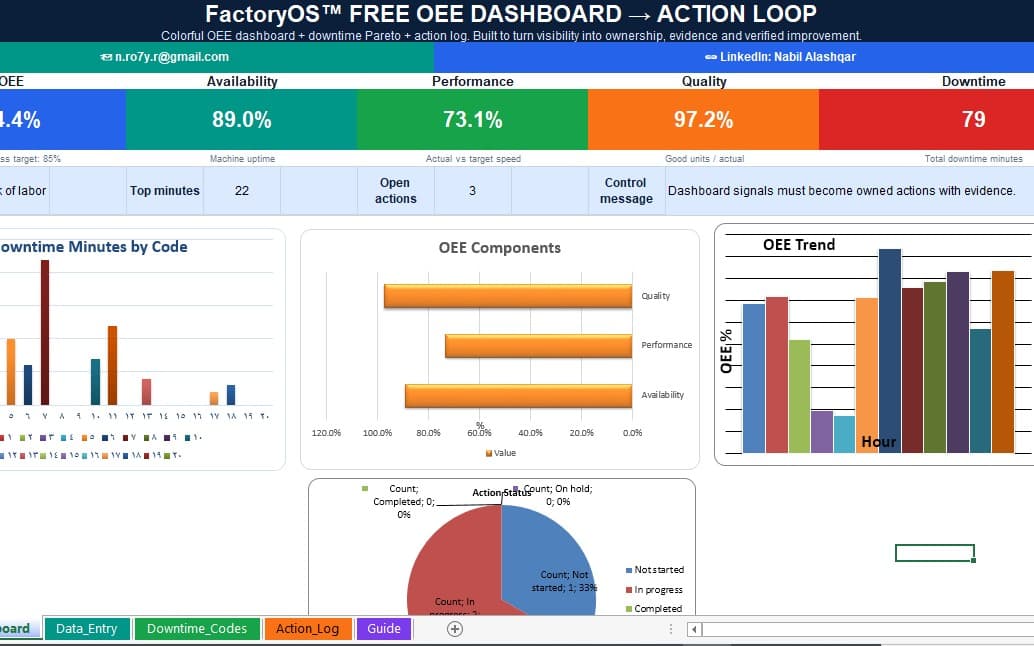Click the FactoryOS dashboard title banner
This screenshot has height=646, width=1034.
coord(511,14)
